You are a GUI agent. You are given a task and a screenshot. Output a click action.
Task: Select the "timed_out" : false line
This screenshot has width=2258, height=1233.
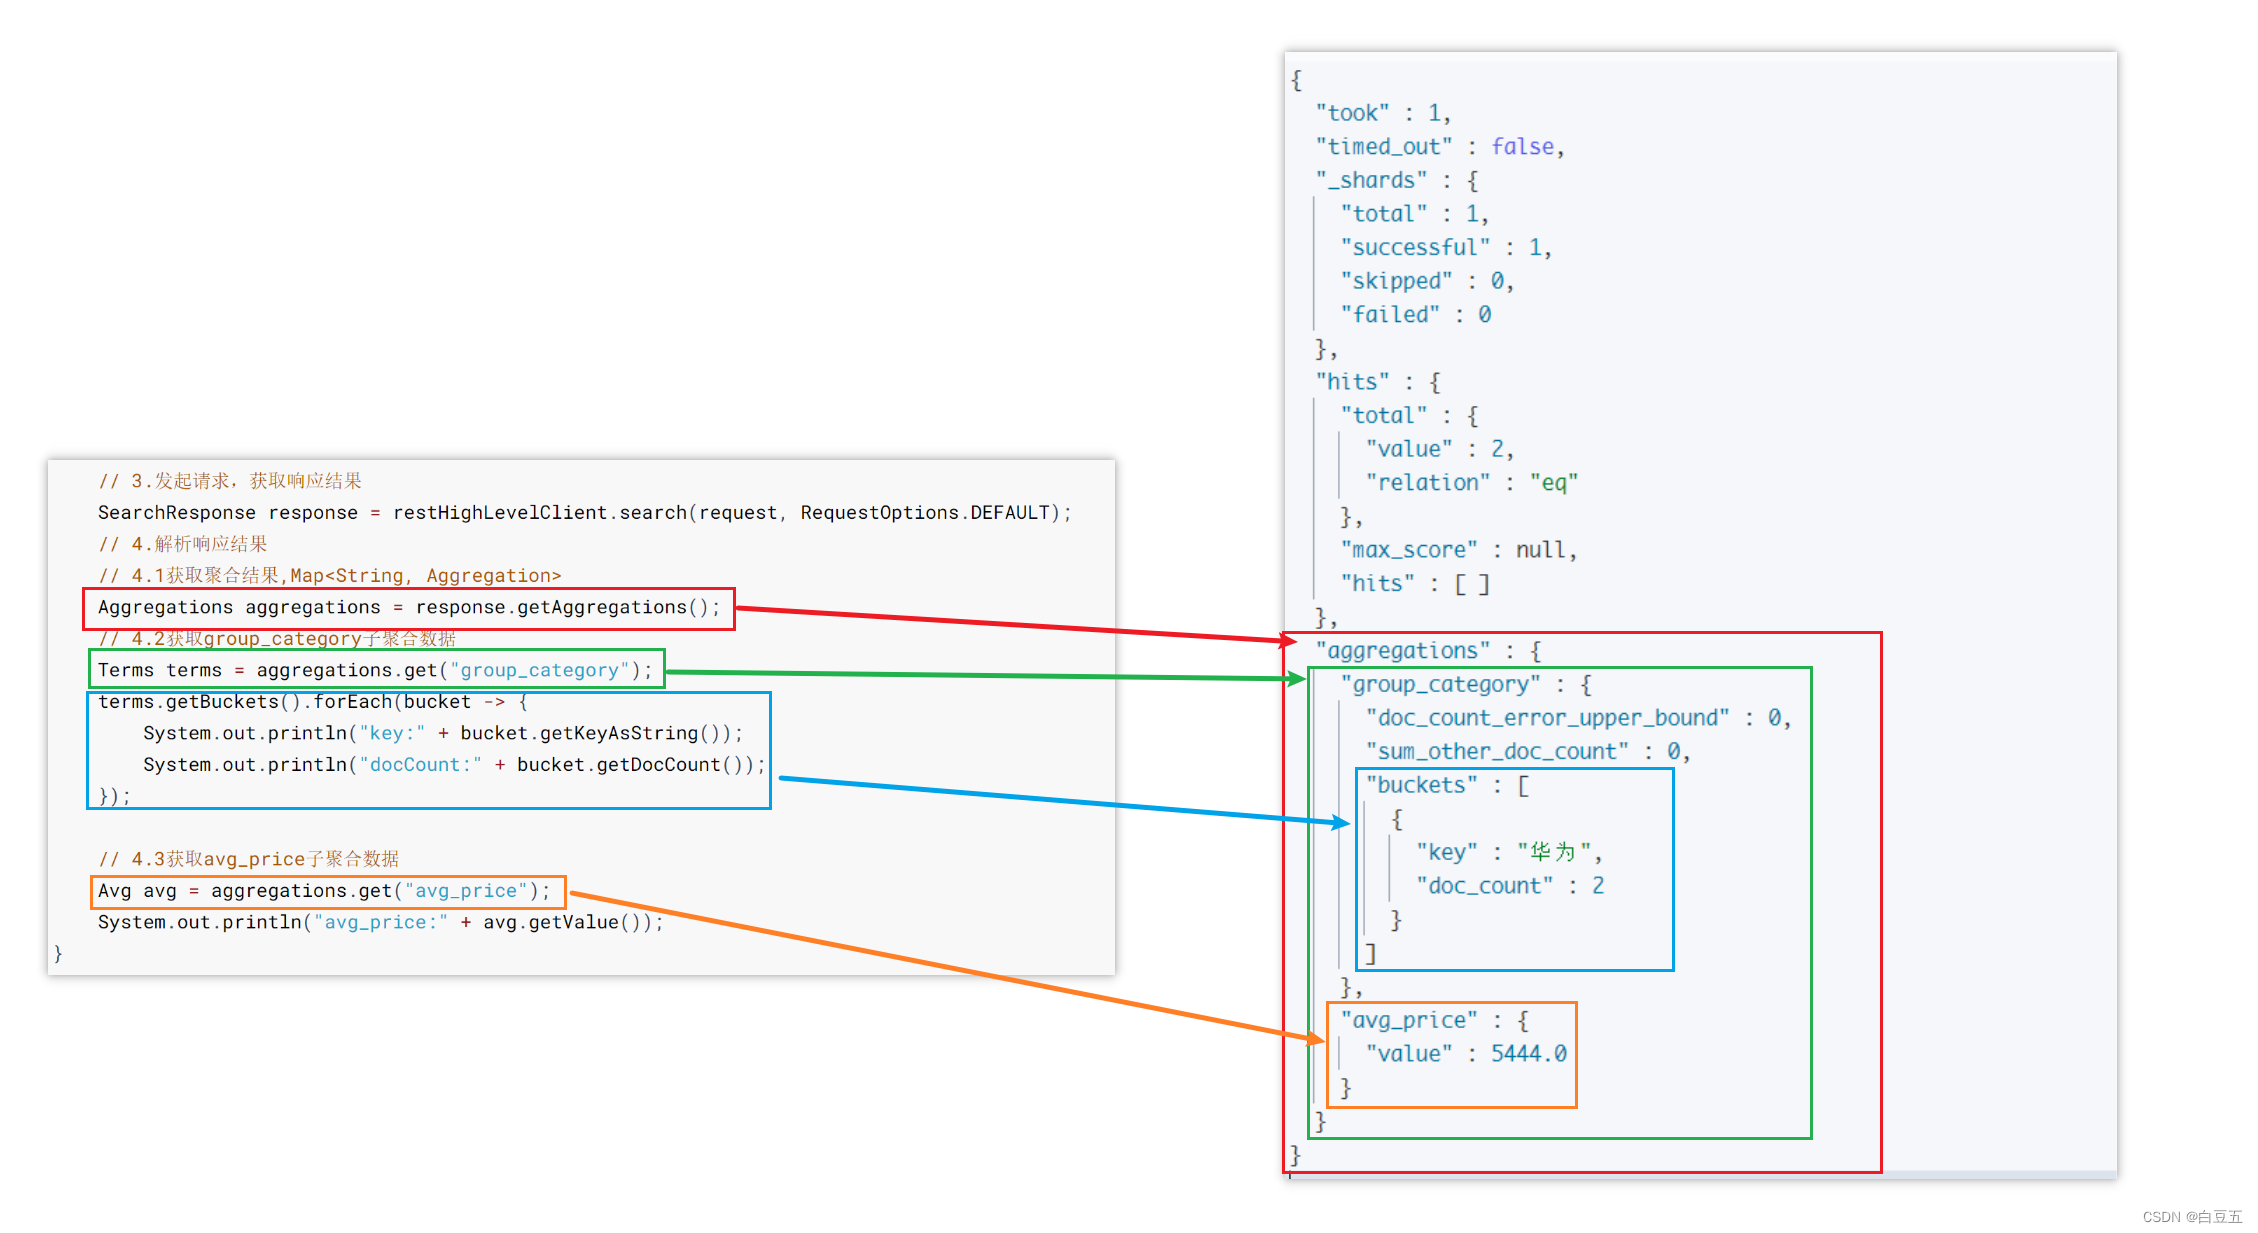1440,147
